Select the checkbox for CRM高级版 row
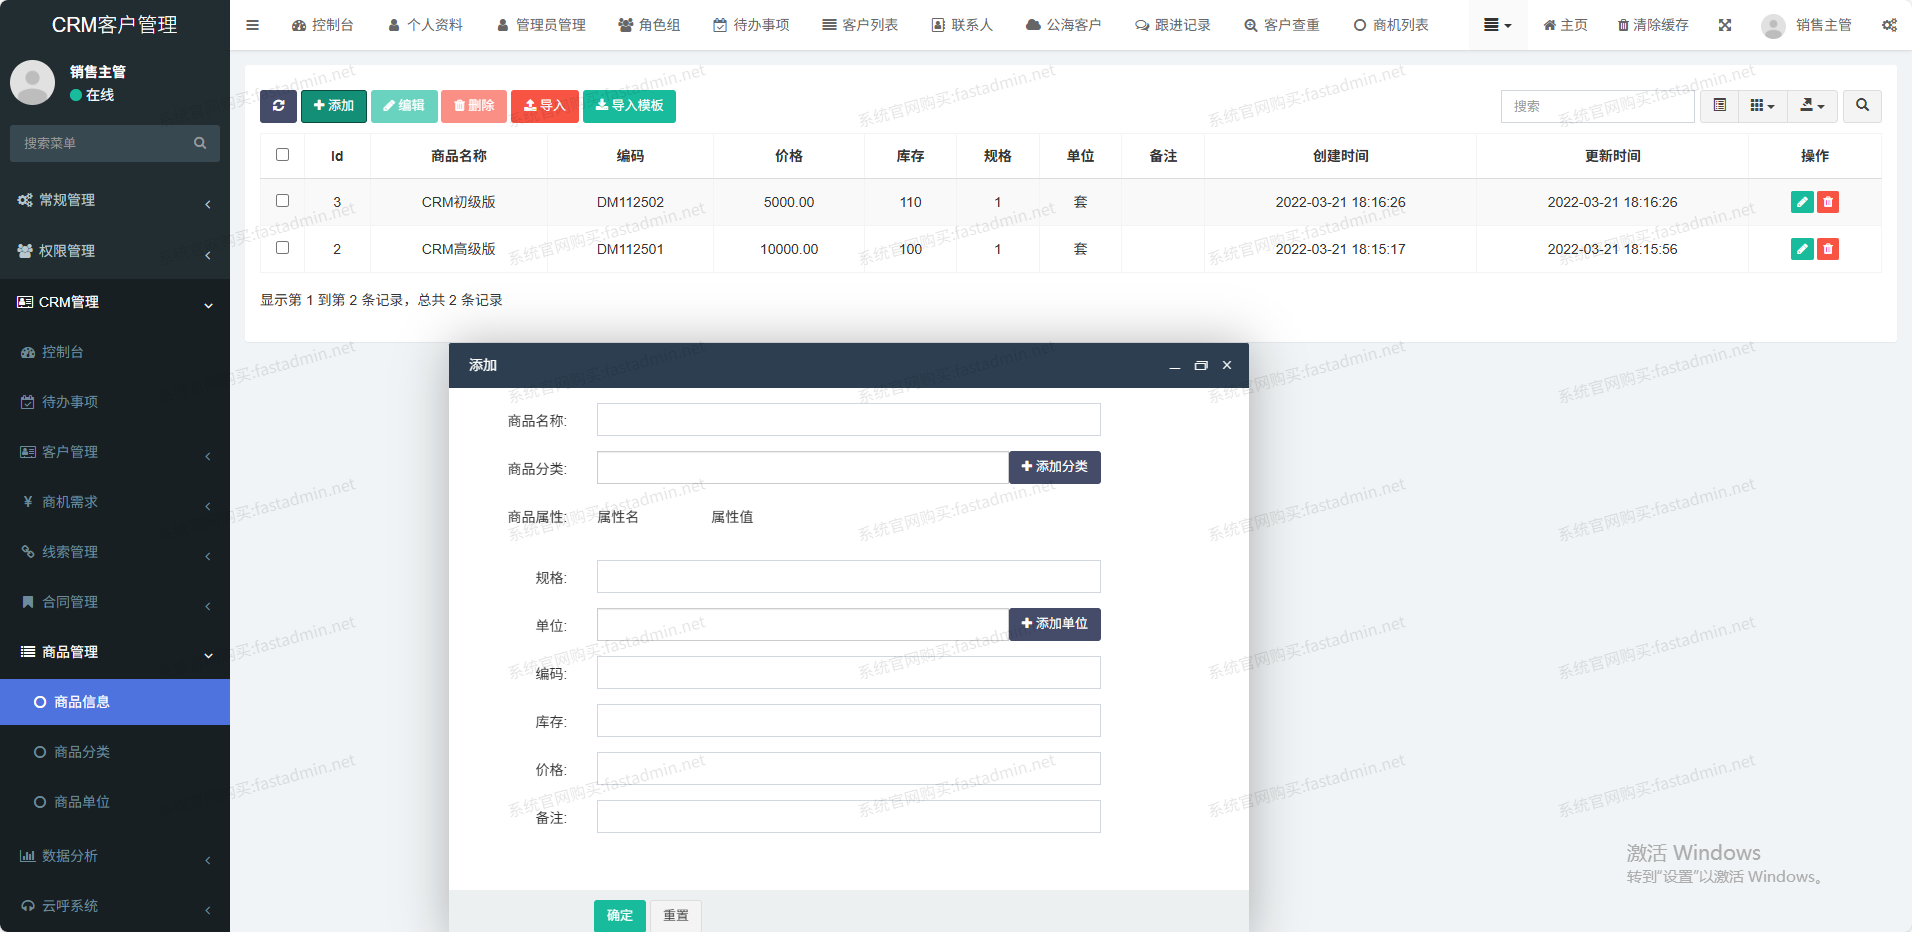This screenshot has height=932, width=1912. 283,248
